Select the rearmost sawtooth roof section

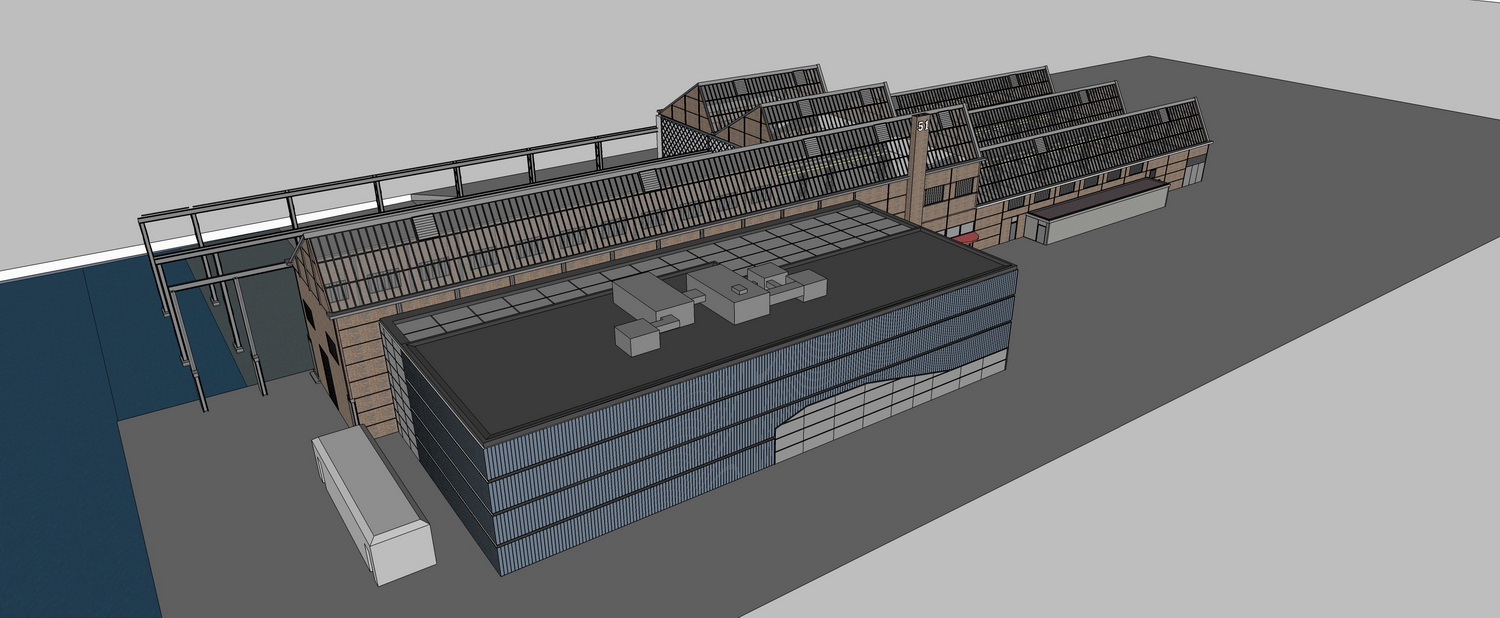tap(762, 95)
